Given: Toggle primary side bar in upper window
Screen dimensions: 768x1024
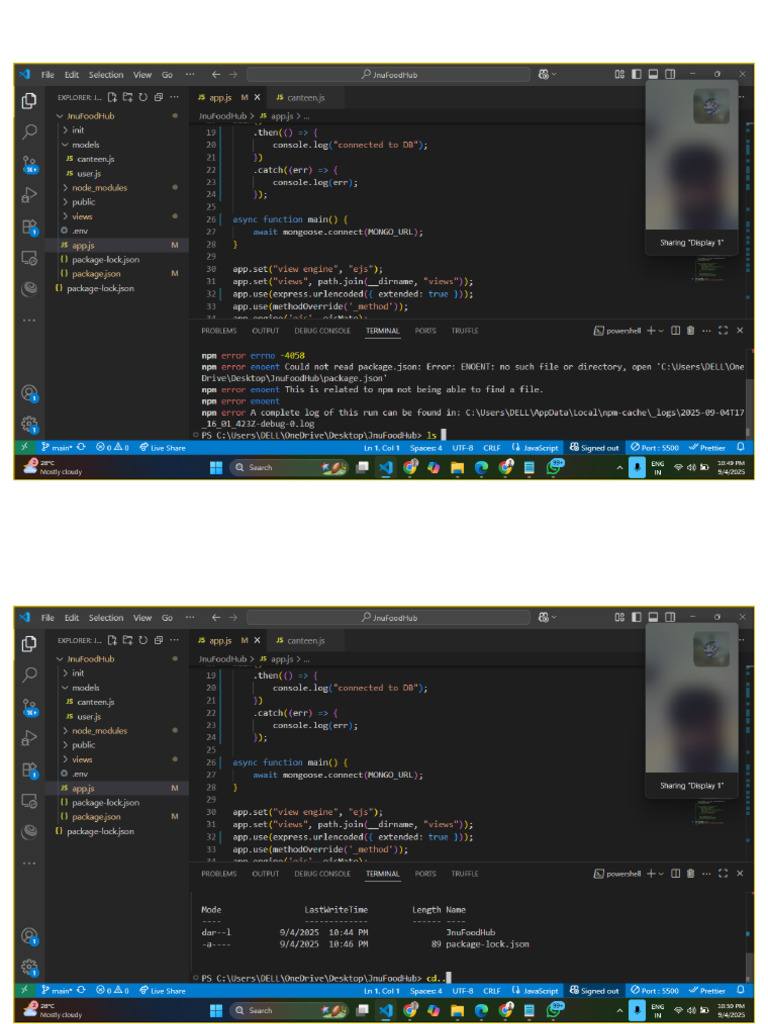Looking at the screenshot, I should pyautogui.click(x=636, y=74).
